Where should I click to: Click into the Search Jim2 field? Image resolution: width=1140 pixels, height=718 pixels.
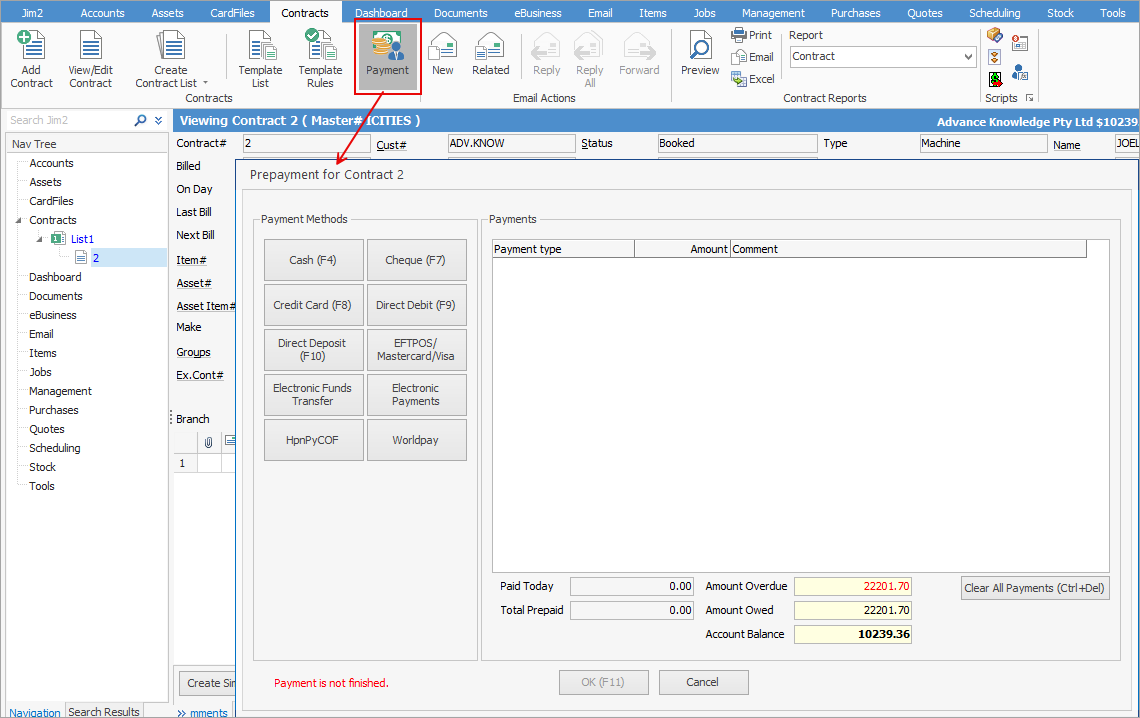pyautogui.click(x=70, y=120)
